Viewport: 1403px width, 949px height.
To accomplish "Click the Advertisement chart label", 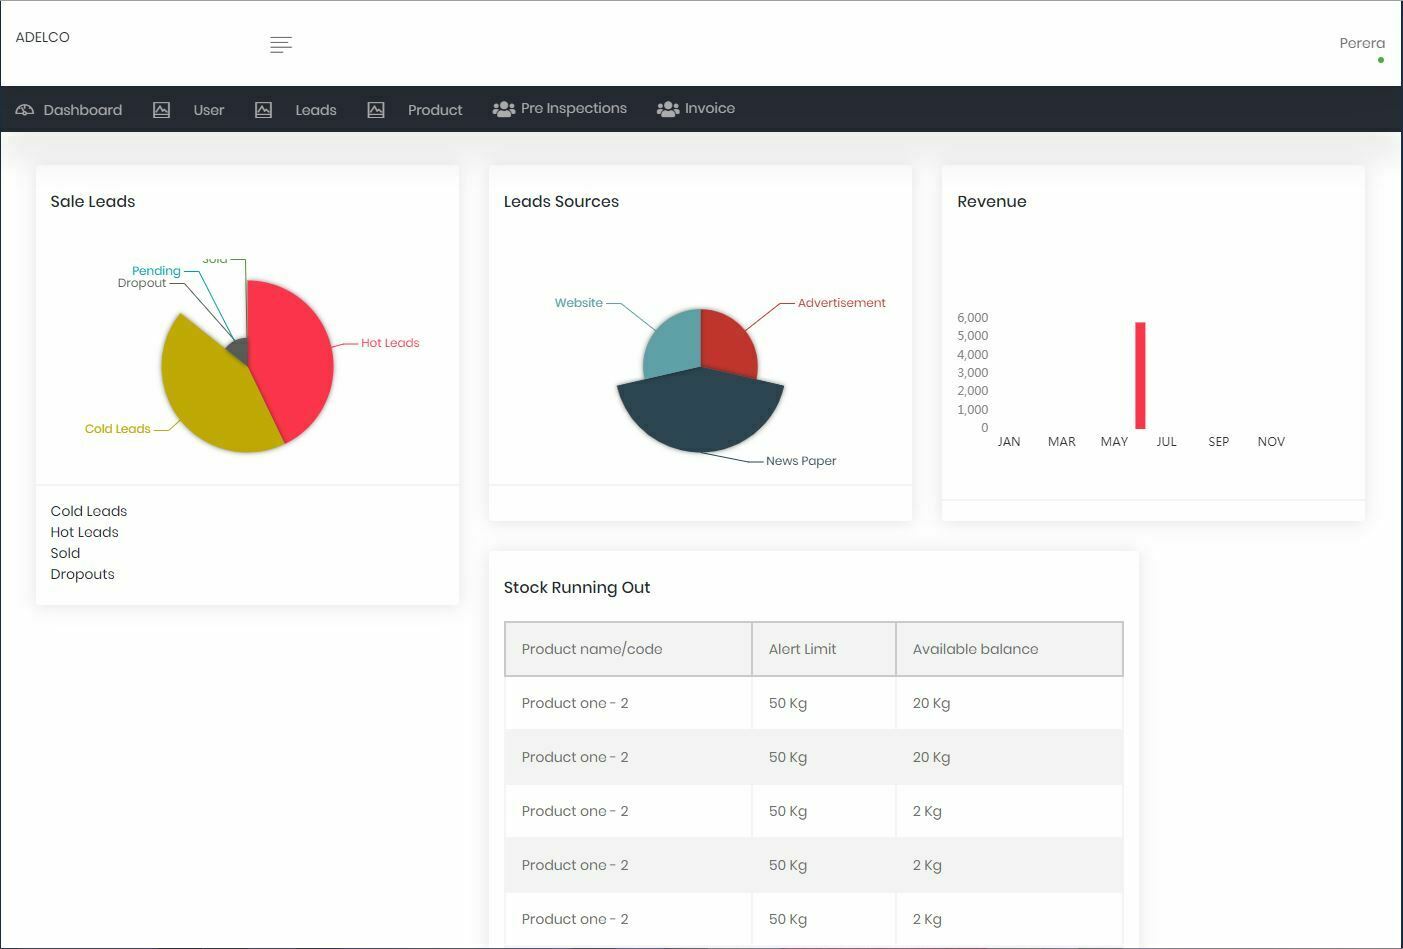I will [x=842, y=303].
